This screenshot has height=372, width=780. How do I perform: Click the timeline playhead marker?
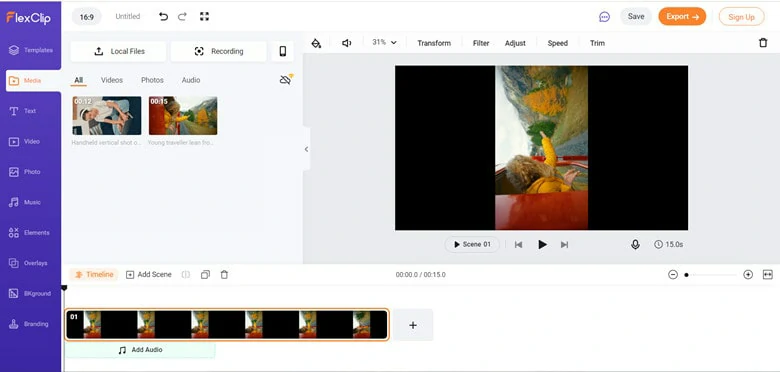[64, 288]
